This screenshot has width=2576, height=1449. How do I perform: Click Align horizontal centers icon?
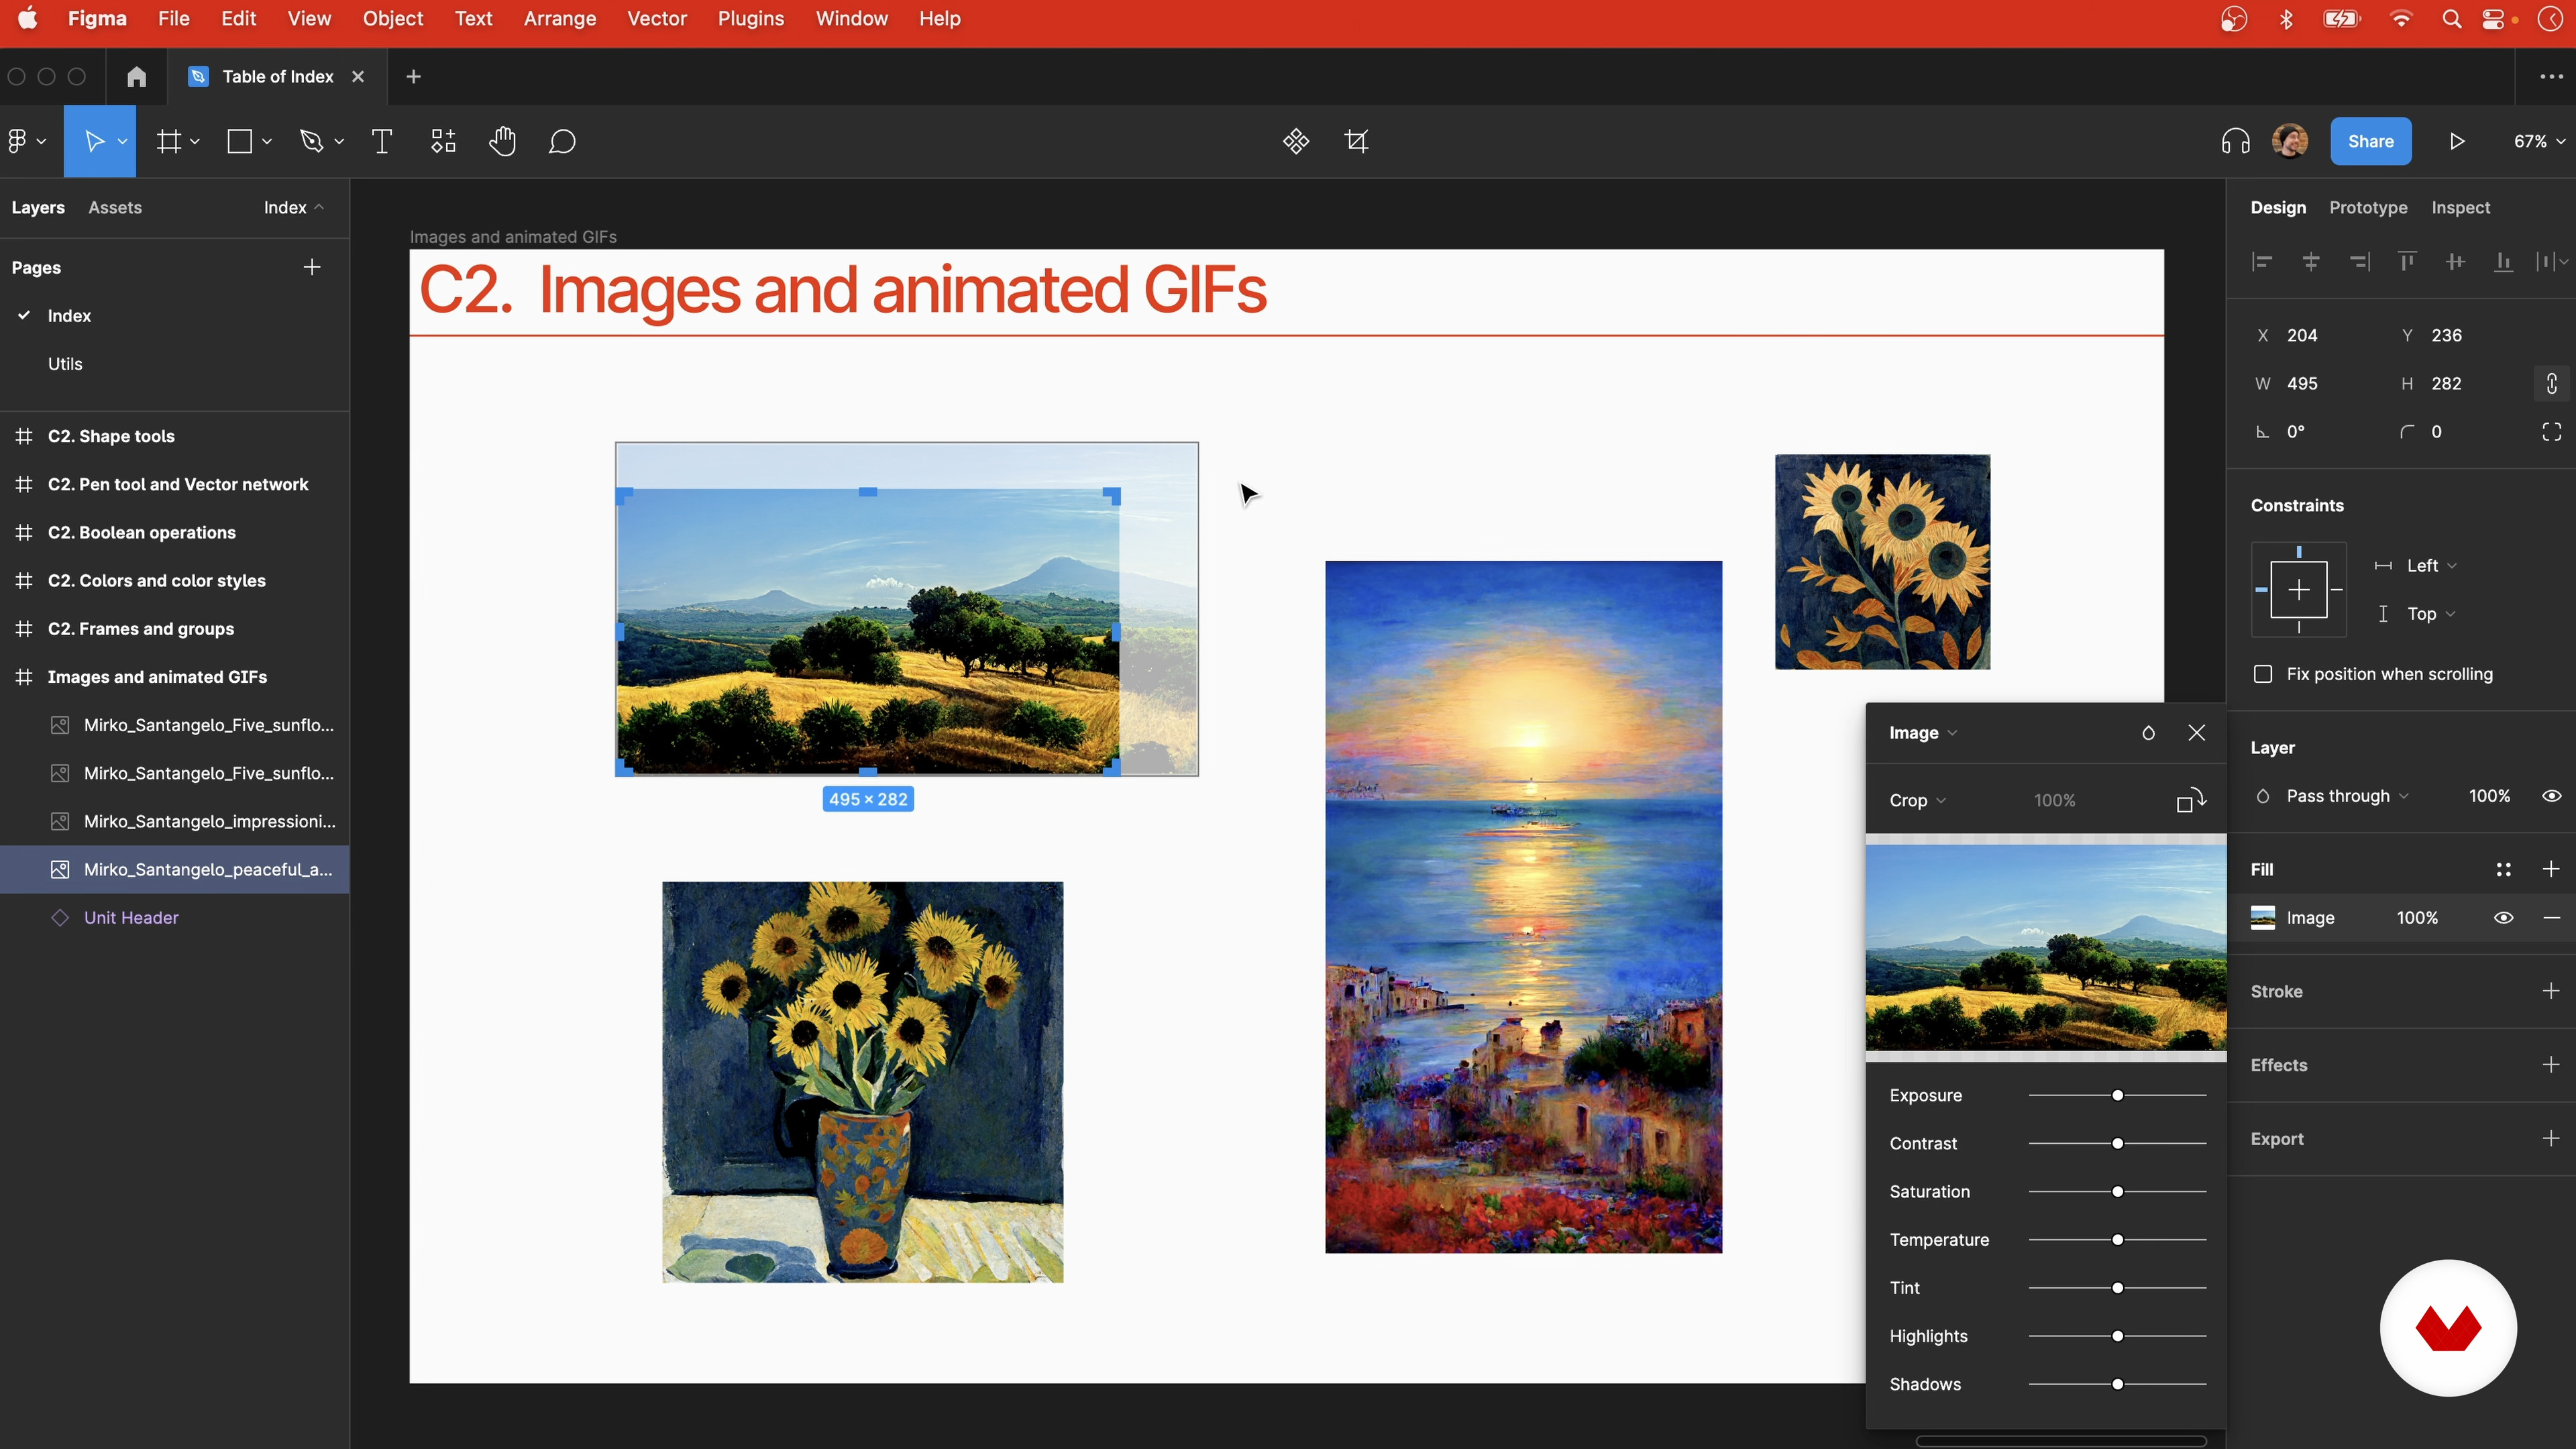pos(2311,262)
